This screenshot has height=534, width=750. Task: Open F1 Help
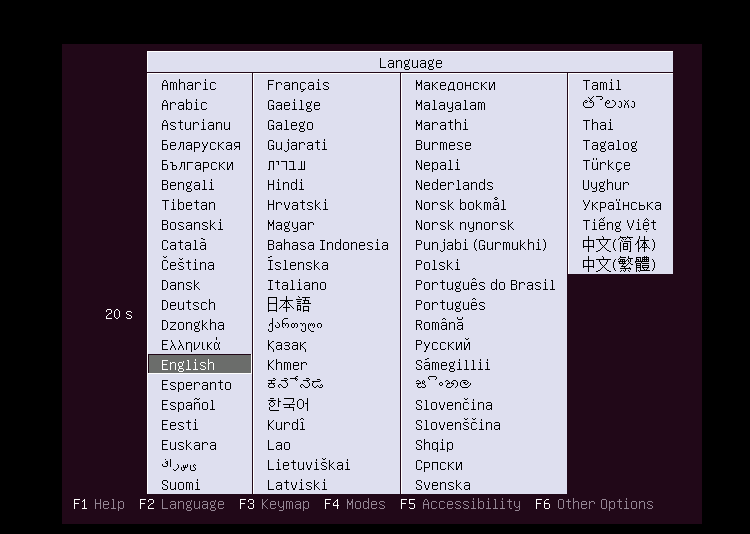(x=99, y=504)
